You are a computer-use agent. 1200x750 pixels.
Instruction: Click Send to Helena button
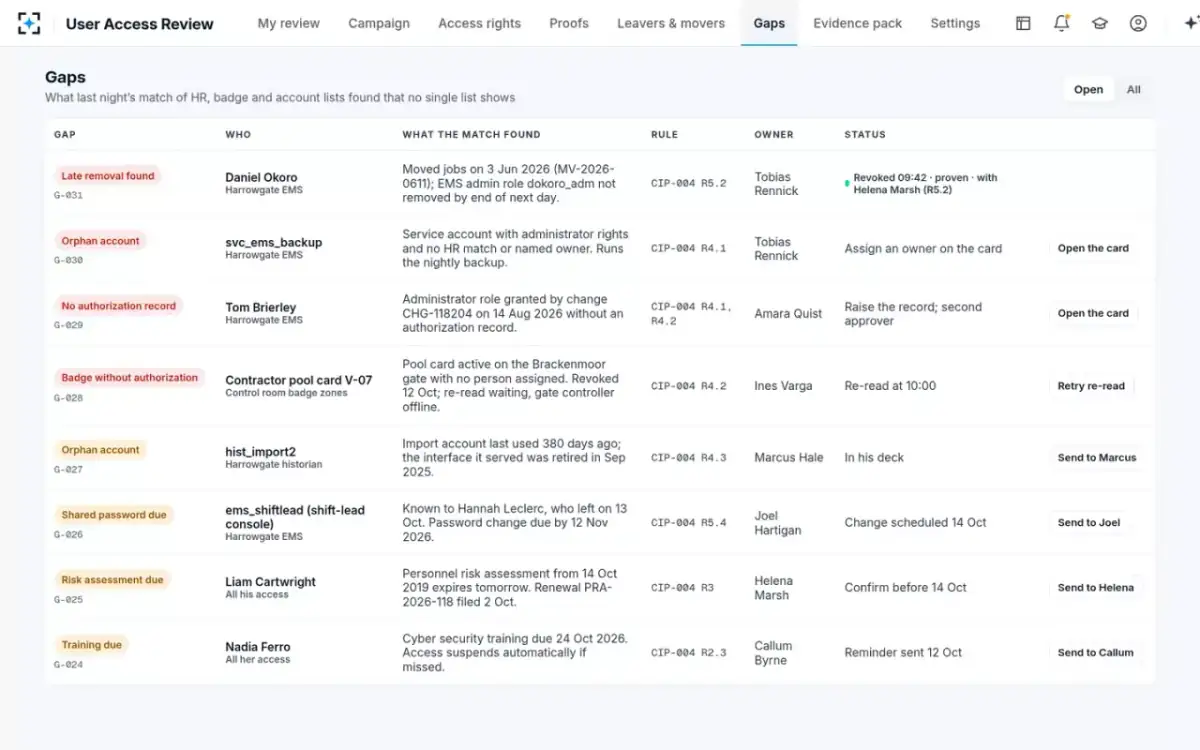coord(1096,587)
